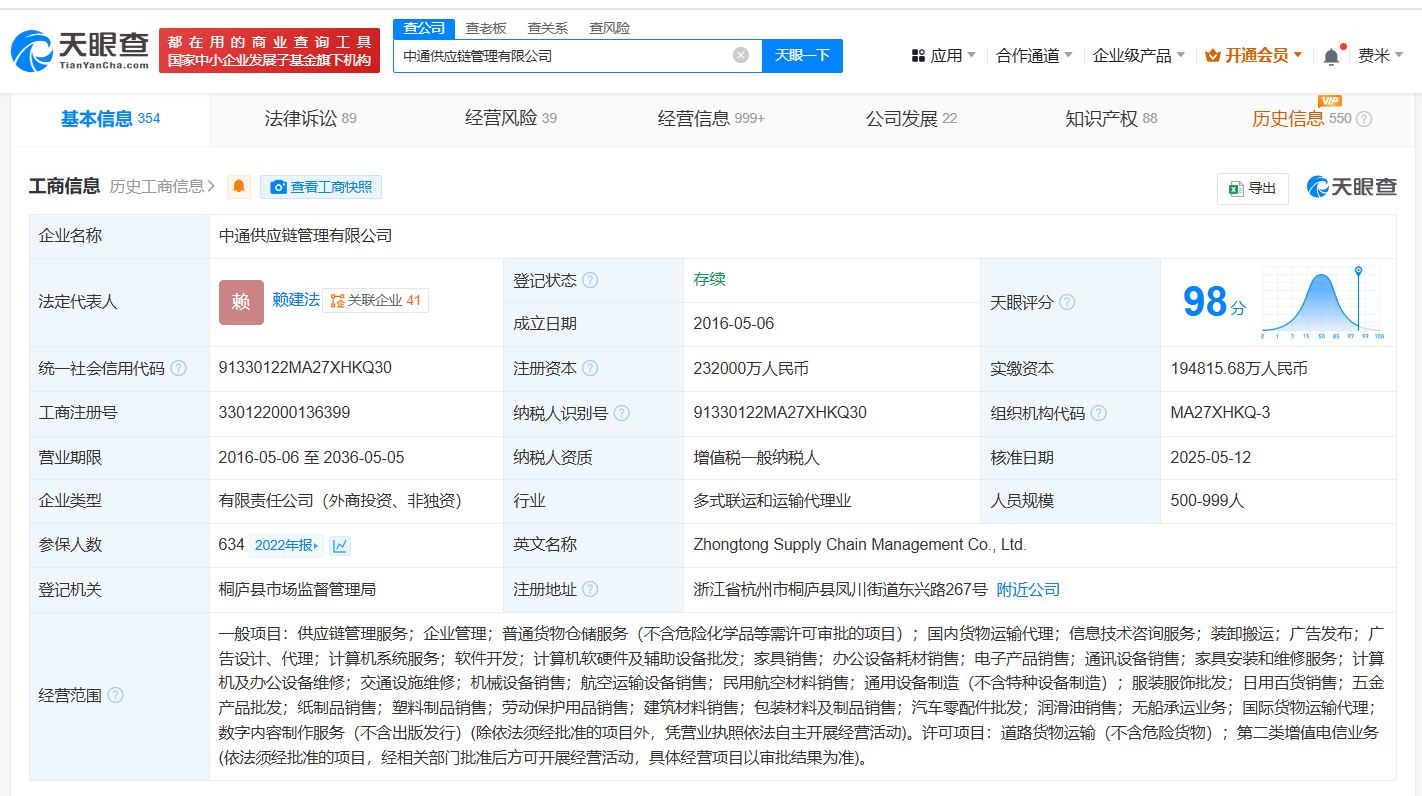Screen dimensions: 1422x796
Task: Select the 查老板 search tab
Action: [x=486, y=28]
